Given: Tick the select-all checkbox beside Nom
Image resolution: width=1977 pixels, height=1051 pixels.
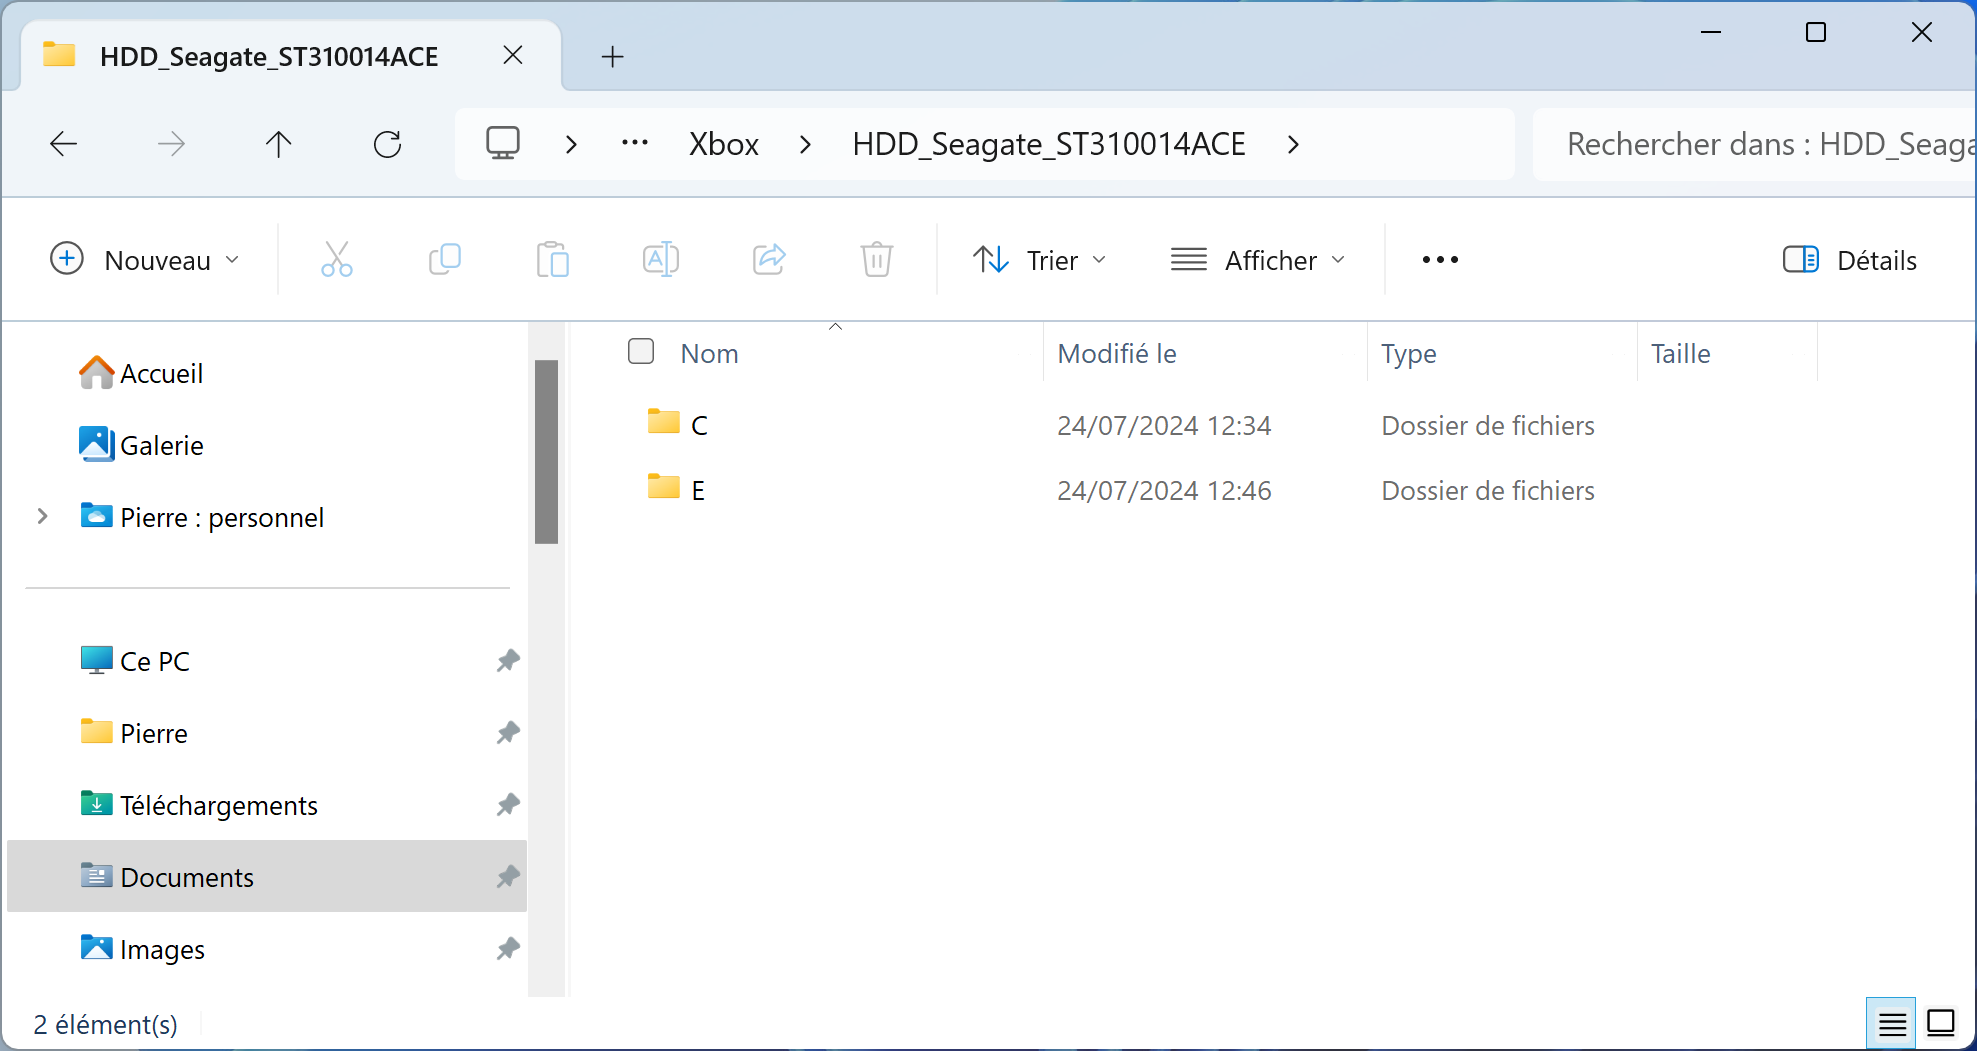Looking at the screenshot, I should pos(641,351).
